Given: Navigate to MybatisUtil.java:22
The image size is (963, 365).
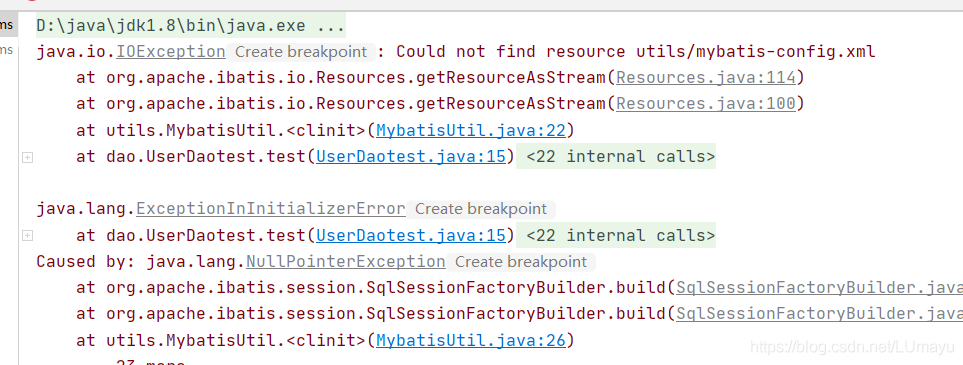Looking at the screenshot, I should [x=471, y=130].
